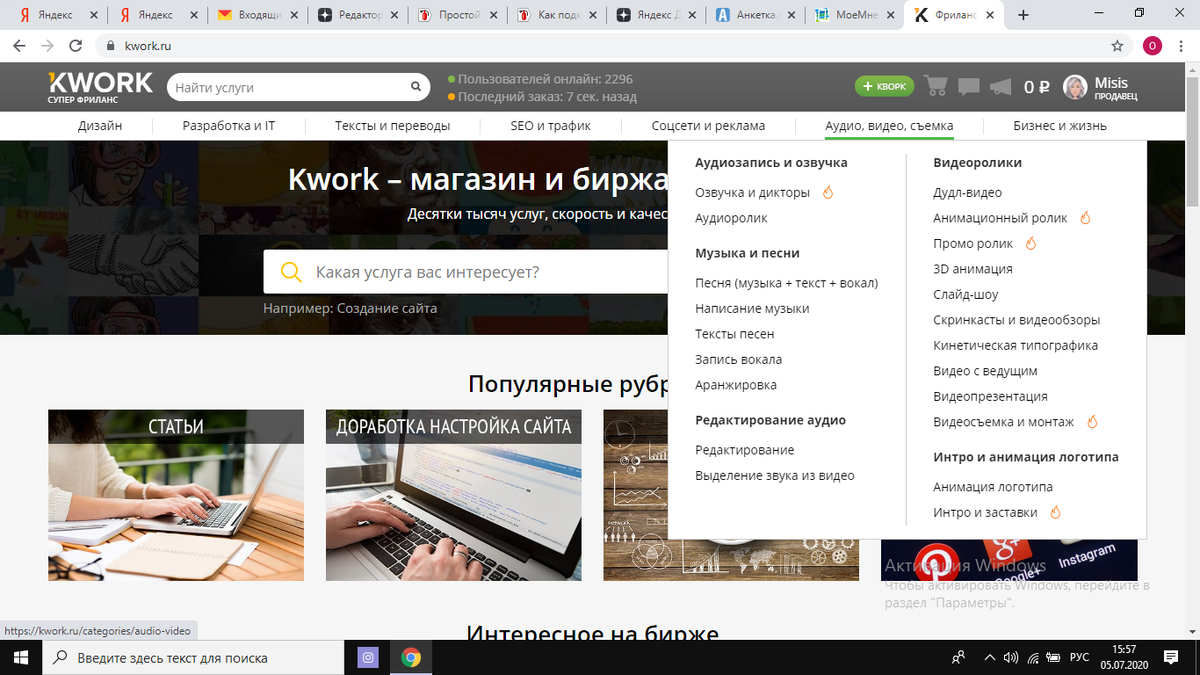Select Тексты песен
Image resolution: width=1200 pixels, height=675 pixels.
point(734,334)
